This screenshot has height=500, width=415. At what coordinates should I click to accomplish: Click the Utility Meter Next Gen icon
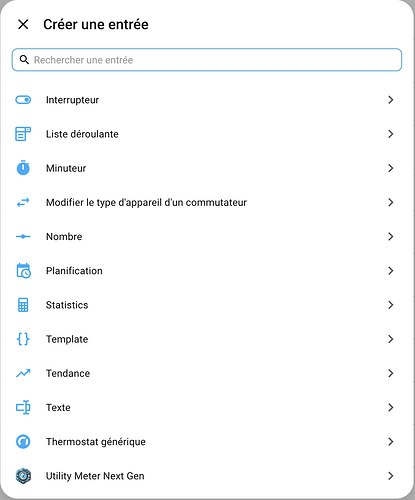(x=23, y=476)
